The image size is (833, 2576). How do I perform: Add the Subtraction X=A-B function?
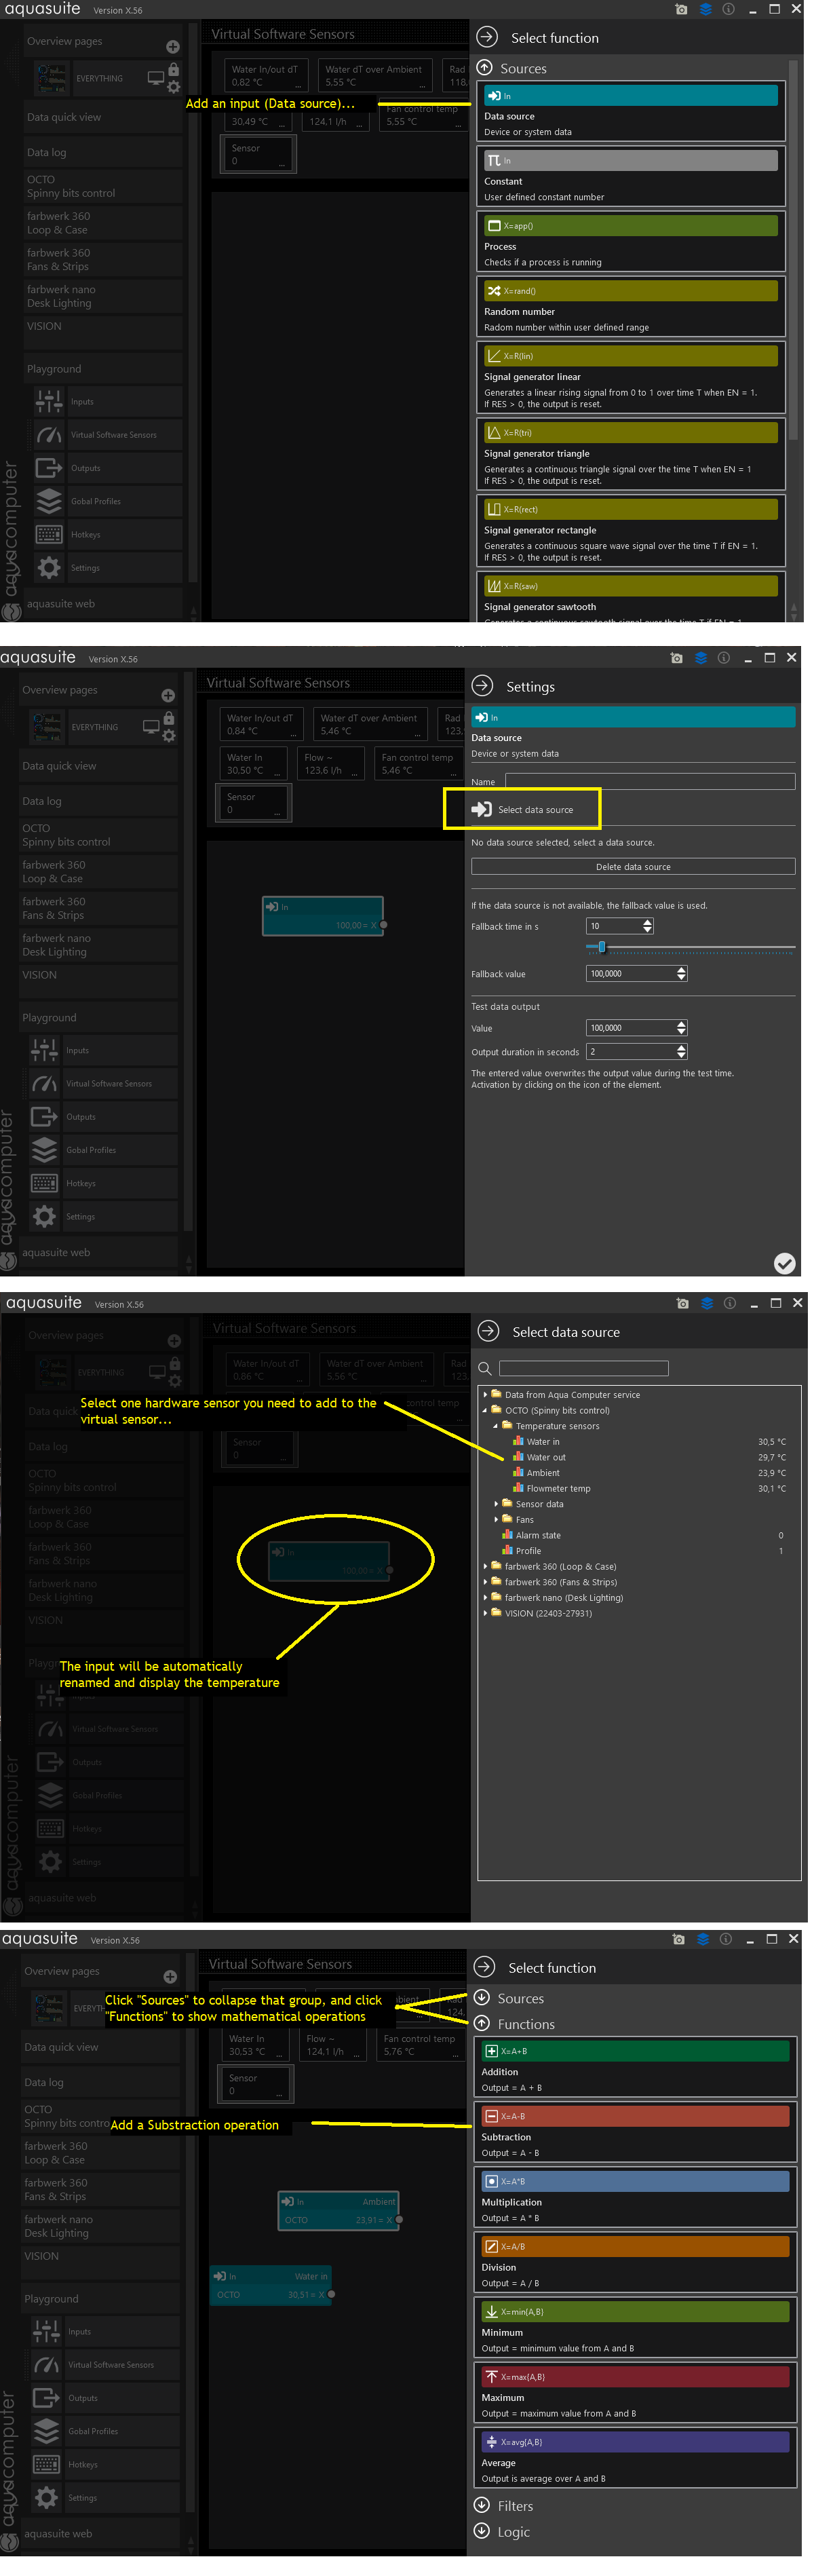tap(635, 2132)
